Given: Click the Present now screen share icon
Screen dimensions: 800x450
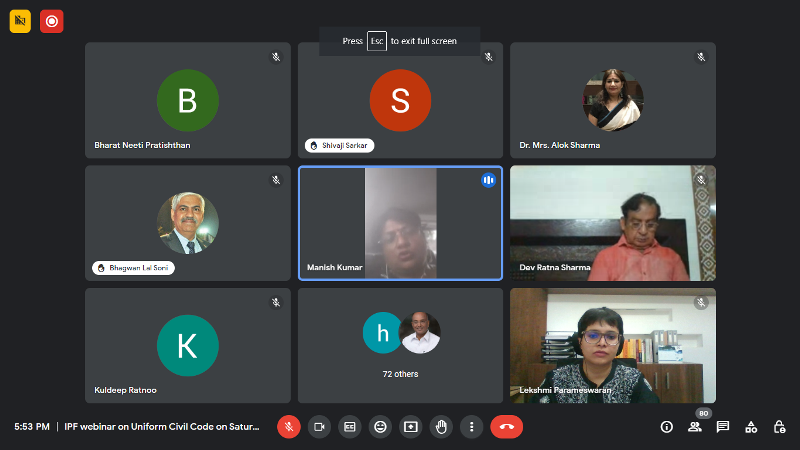Looking at the screenshot, I should pyautogui.click(x=410, y=426).
